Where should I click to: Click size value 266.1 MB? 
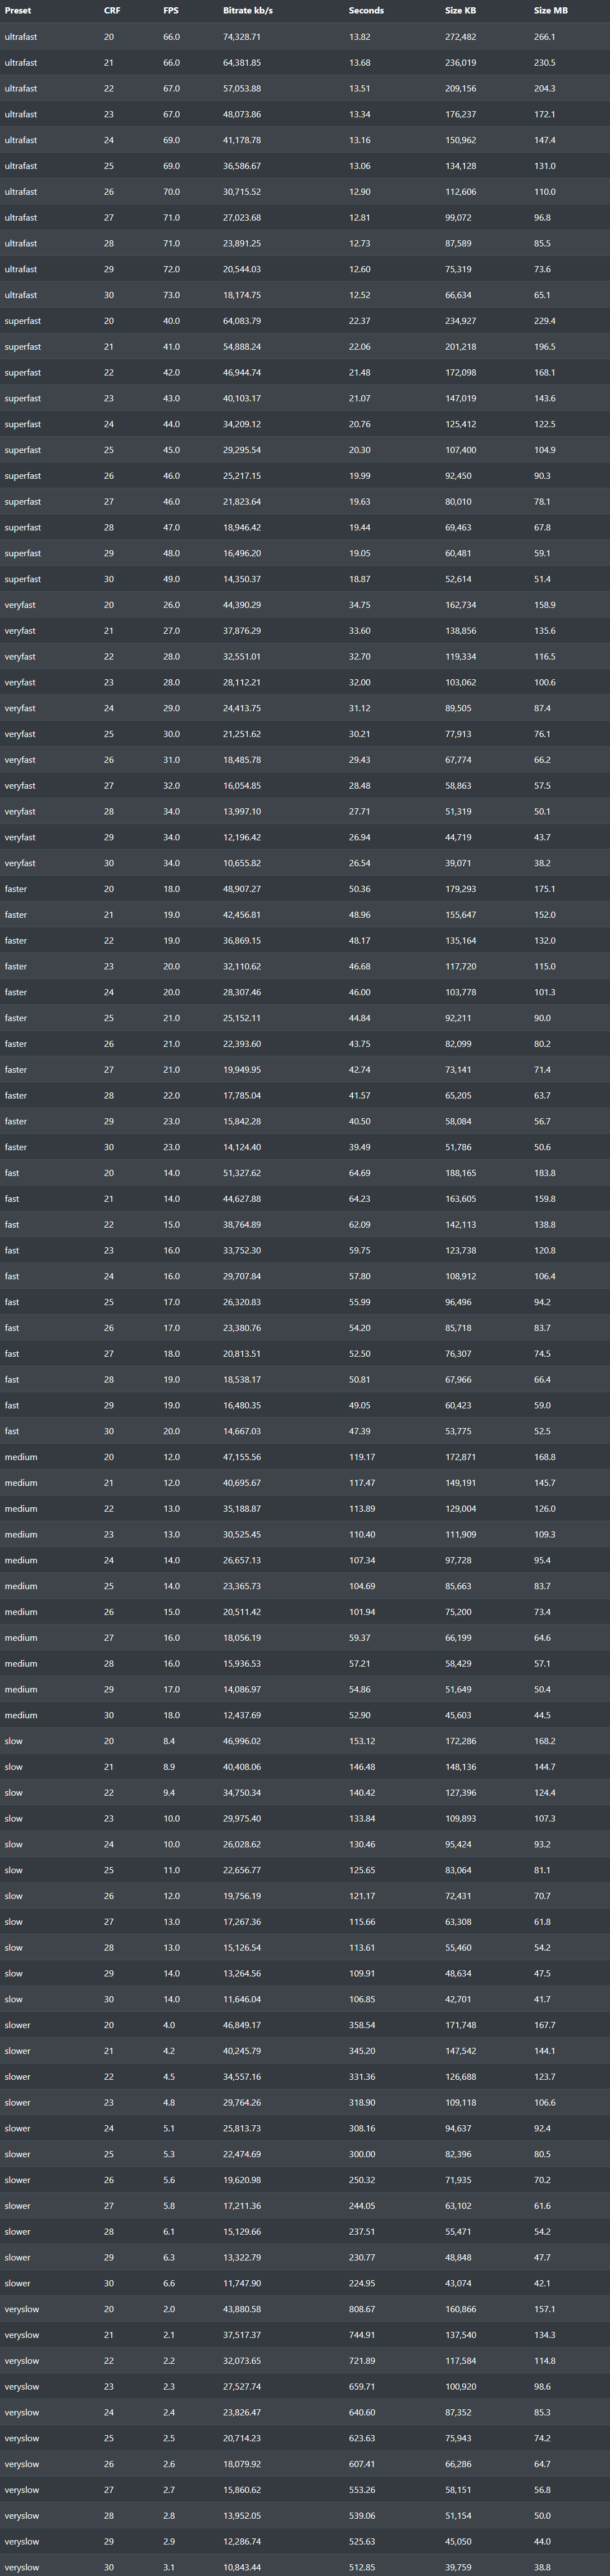tap(544, 36)
